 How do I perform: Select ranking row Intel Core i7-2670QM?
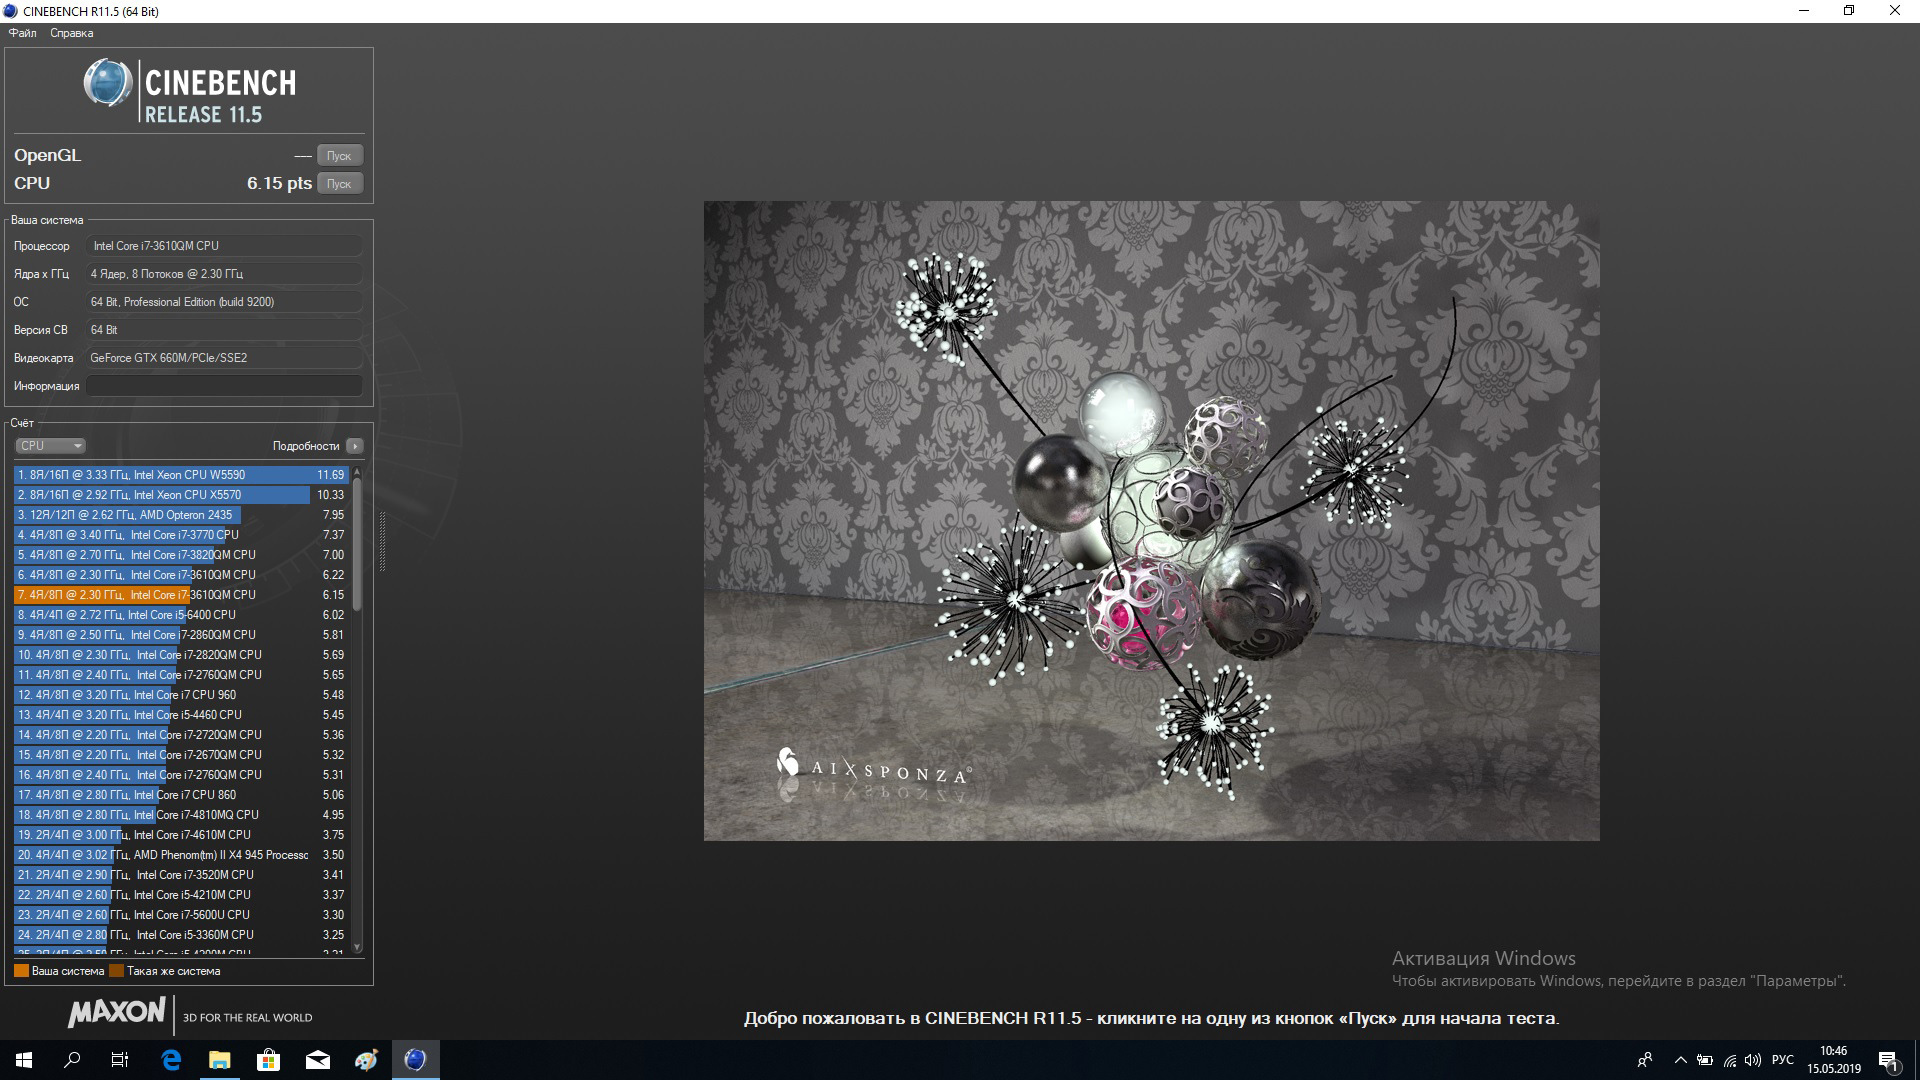click(x=181, y=755)
